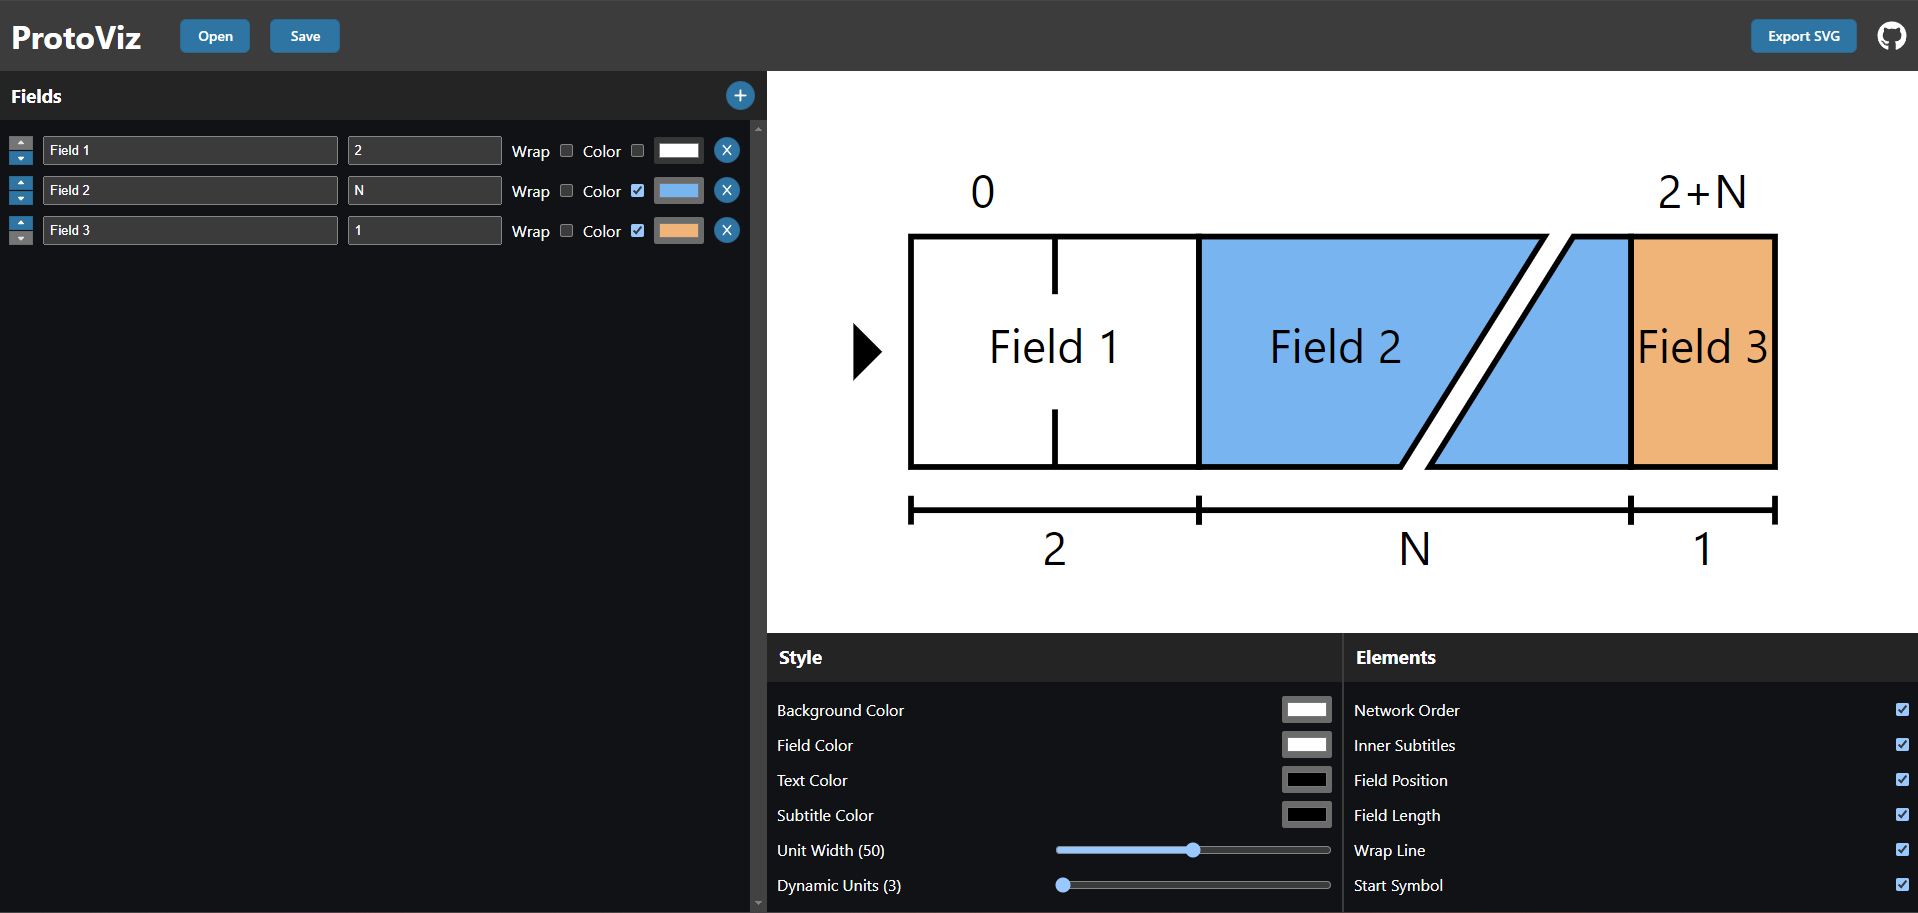Viewport: 1918px width, 913px height.
Task: Move Field 1 down with arrow
Action: pyautogui.click(x=21, y=158)
